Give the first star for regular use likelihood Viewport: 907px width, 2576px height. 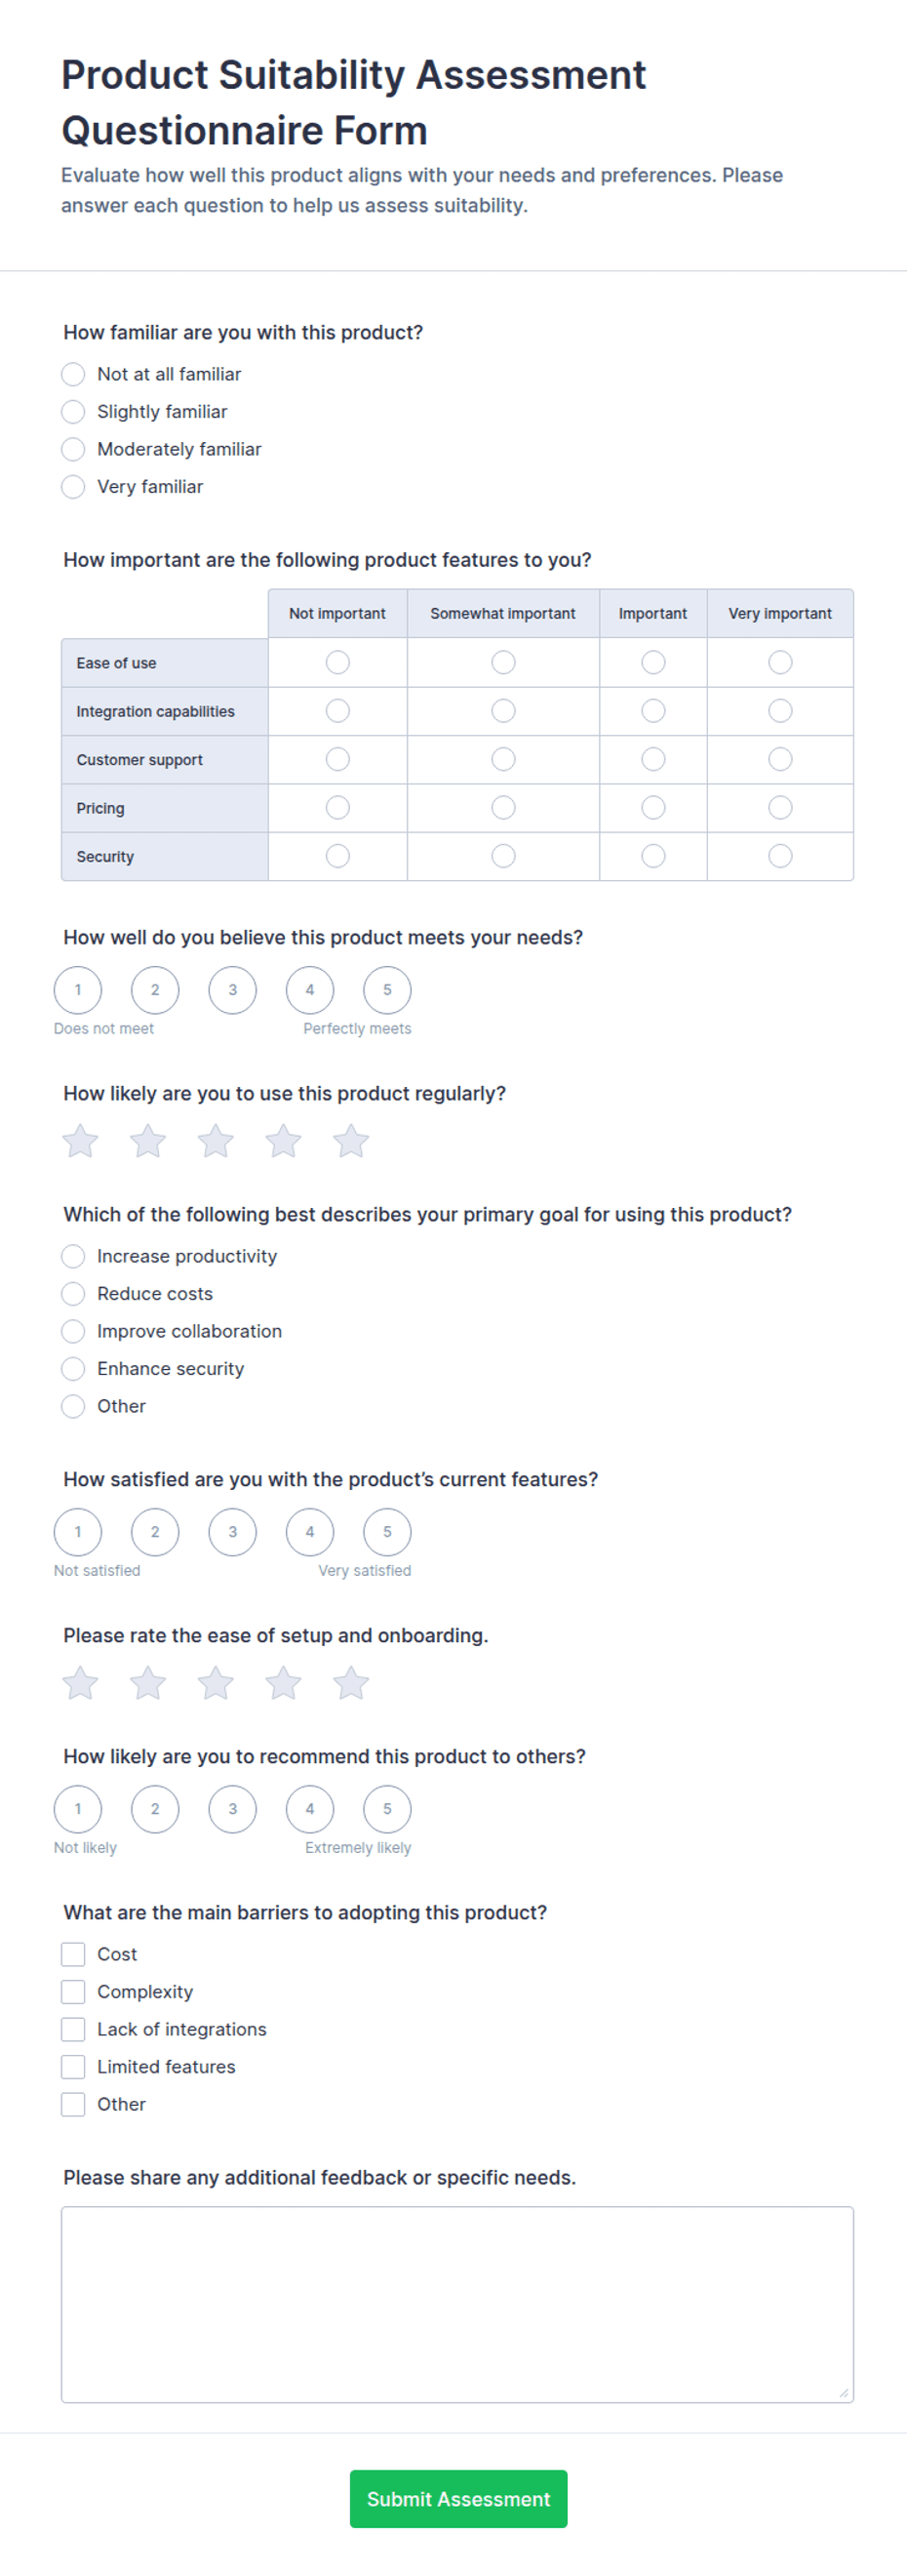tap(80, 1141)
